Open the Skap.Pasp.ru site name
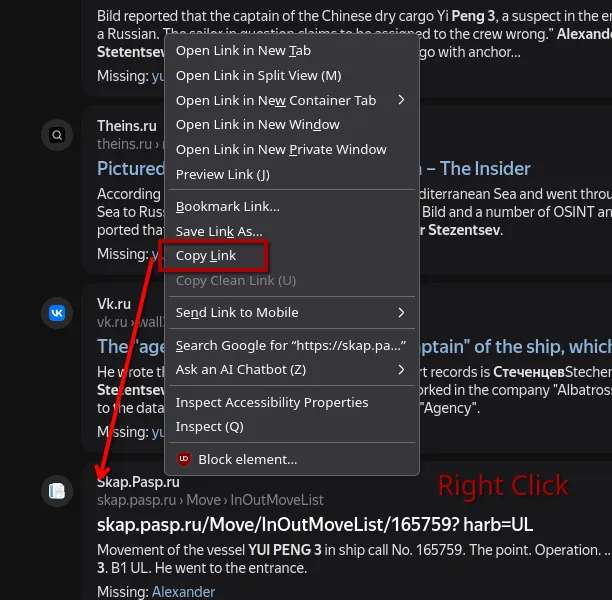Screen dimensions: 612x600 [x=139, y=482]
